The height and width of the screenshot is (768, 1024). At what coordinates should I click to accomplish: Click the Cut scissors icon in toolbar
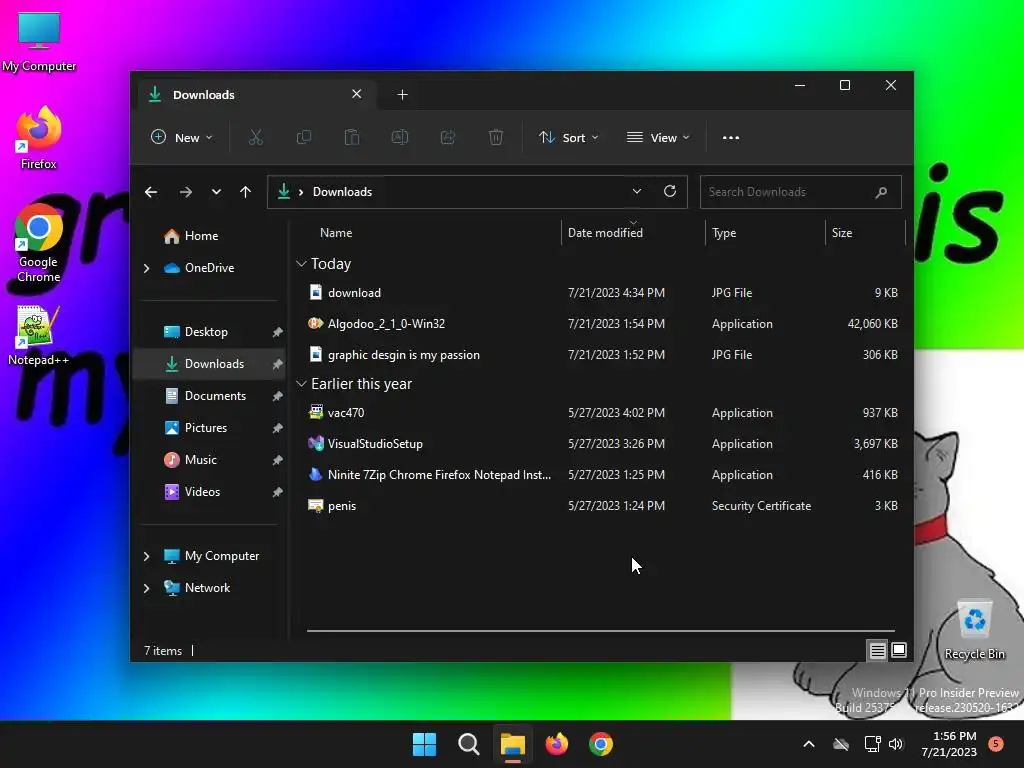coord(255,137)
